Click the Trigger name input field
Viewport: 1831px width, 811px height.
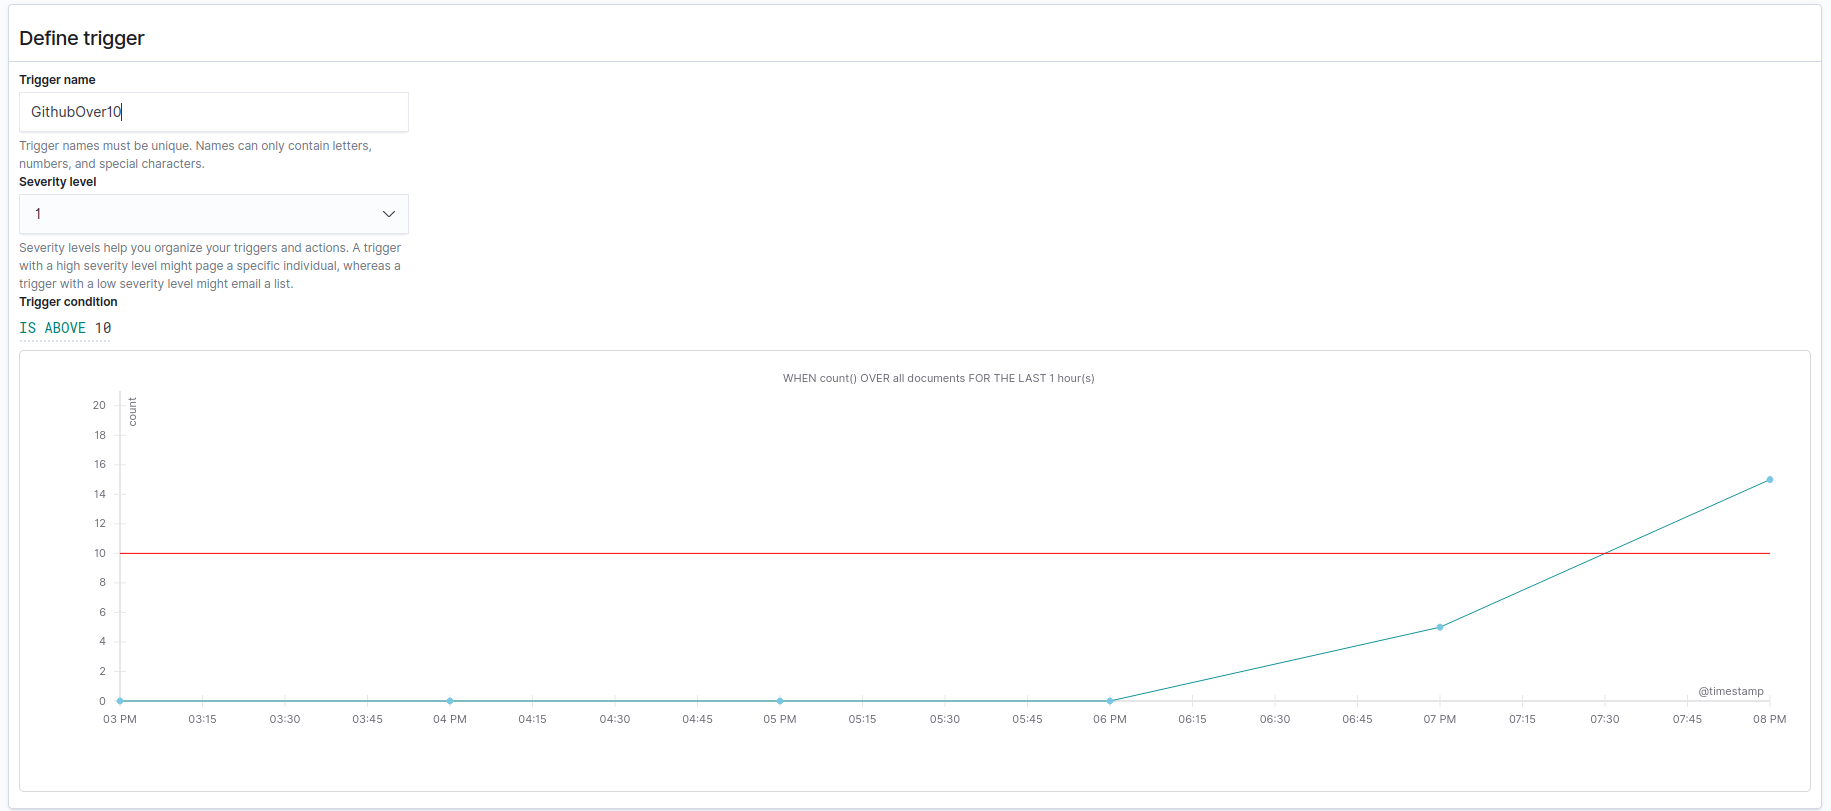213,112
